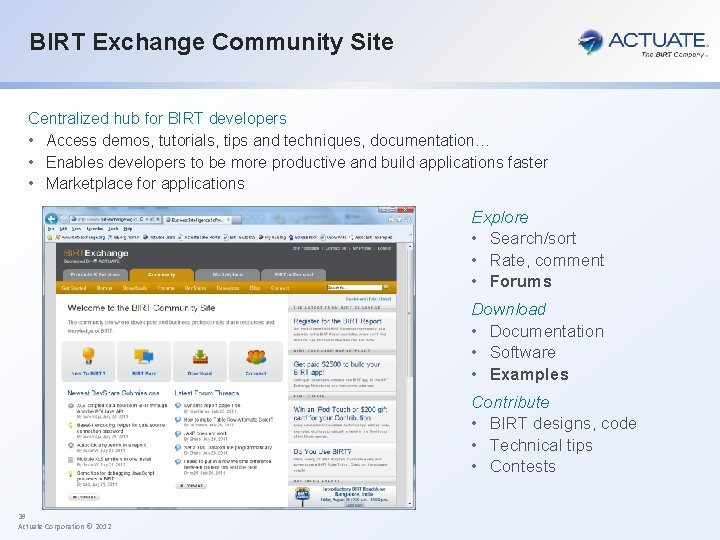Click Forums in orange nav bar
The height and width of the screenshot is (540, 720).
pos(166,288)
